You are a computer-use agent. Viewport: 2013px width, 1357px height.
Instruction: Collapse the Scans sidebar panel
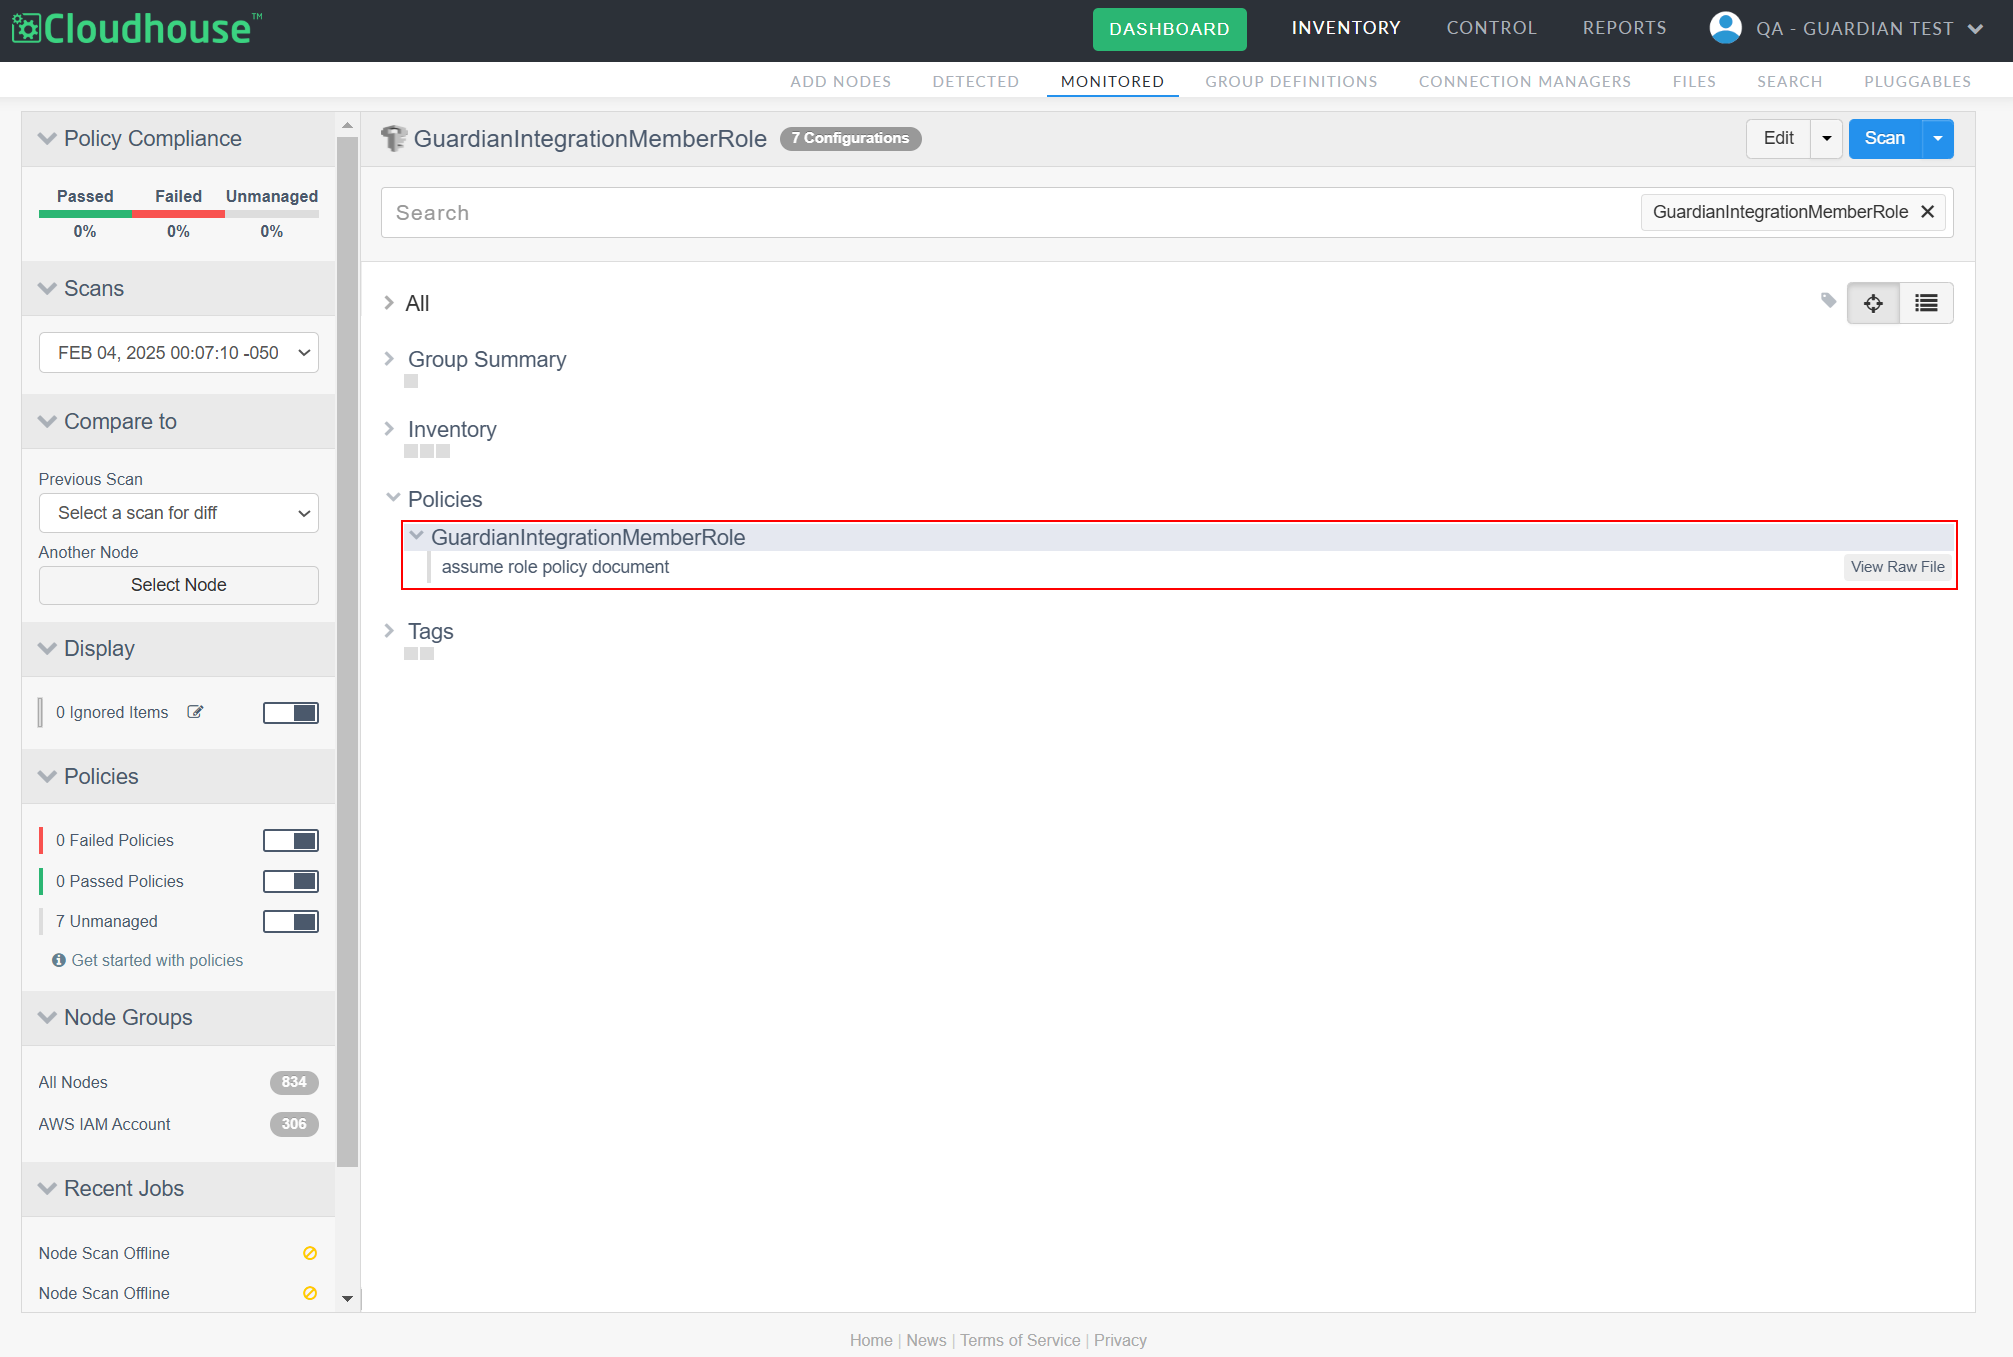coord(47,288)
